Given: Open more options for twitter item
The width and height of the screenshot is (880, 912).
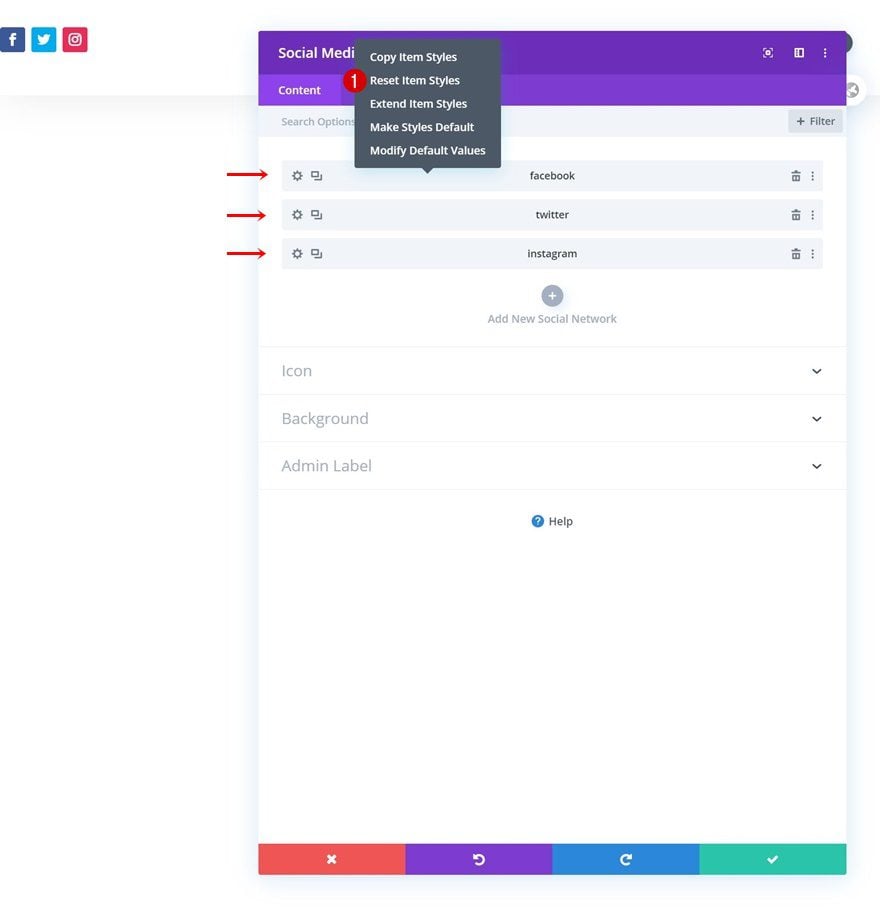Looking at the screenshot, I should tap(812, 215).
